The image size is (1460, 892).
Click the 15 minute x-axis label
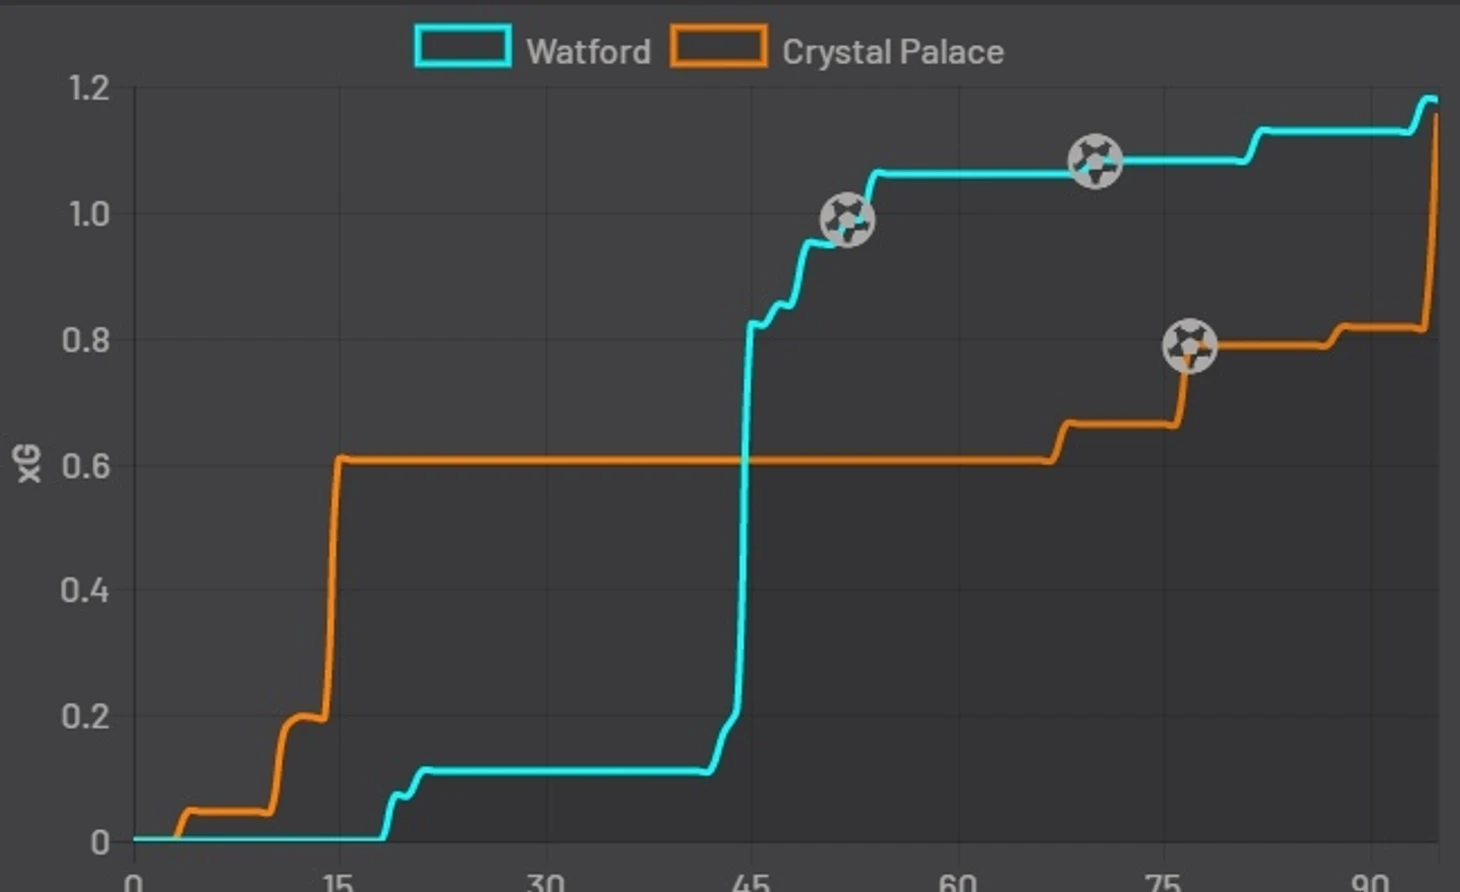pyautogui.click(x=338, y=882)
